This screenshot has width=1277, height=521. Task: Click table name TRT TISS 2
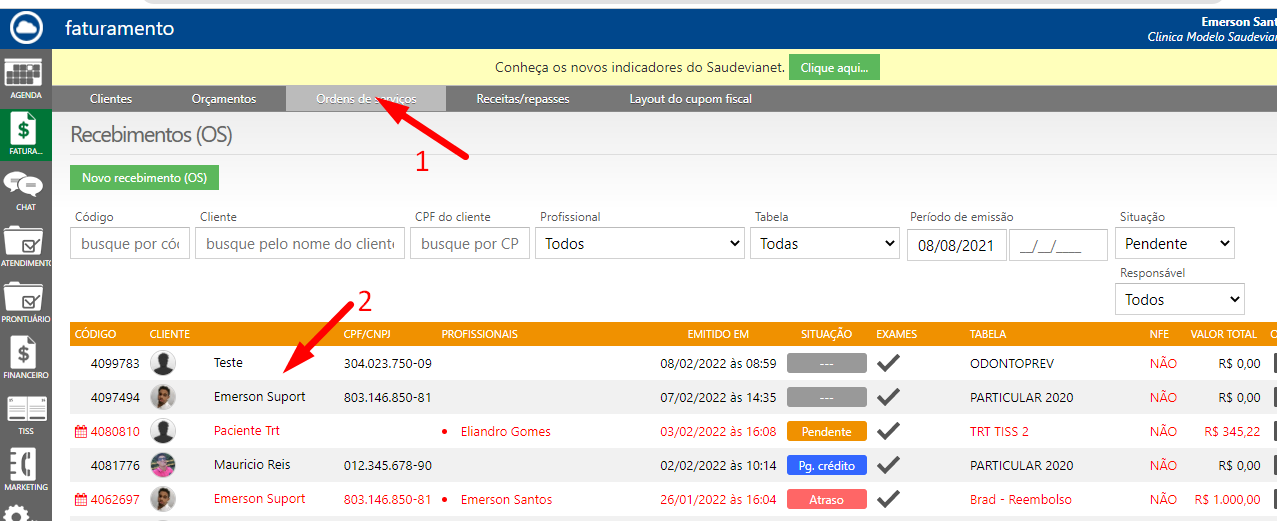coord(999,431)
